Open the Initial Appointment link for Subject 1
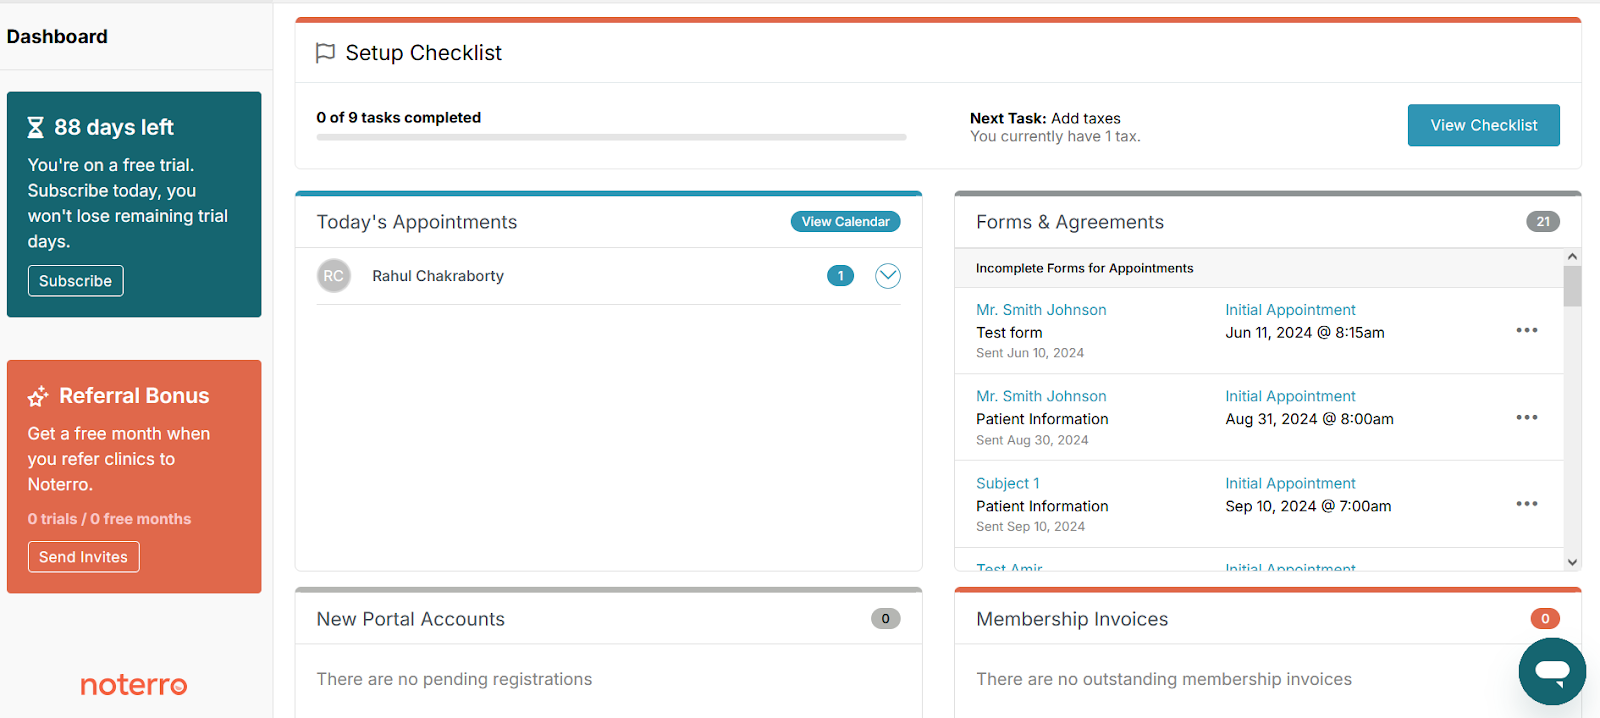 pyautogui.click(x=1290, y=483)
